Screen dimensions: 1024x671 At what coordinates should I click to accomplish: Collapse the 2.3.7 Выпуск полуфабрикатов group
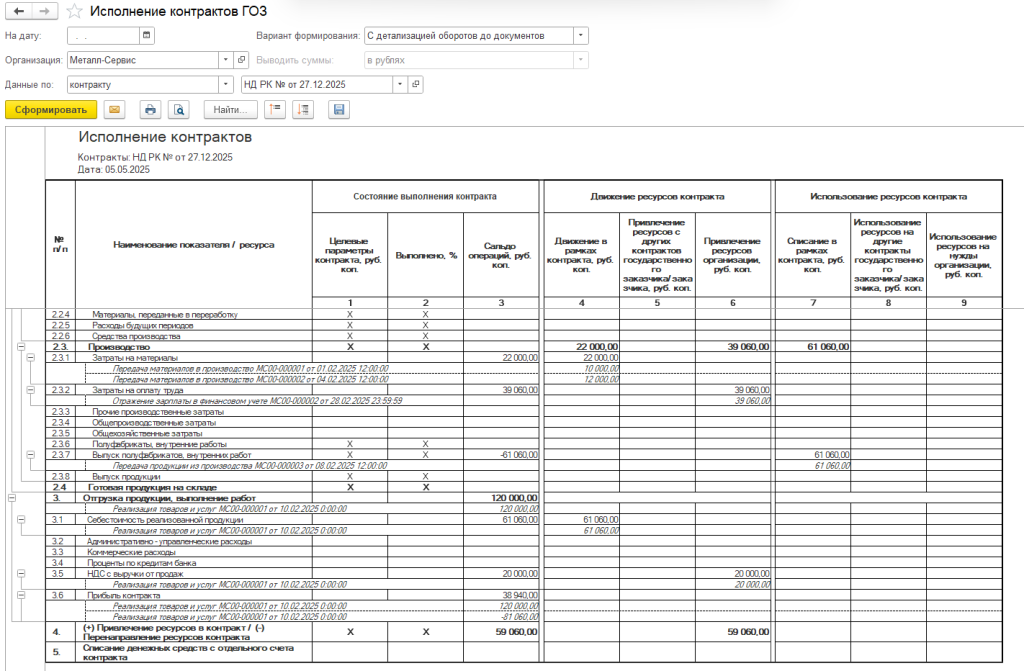(x=30, y=455)
